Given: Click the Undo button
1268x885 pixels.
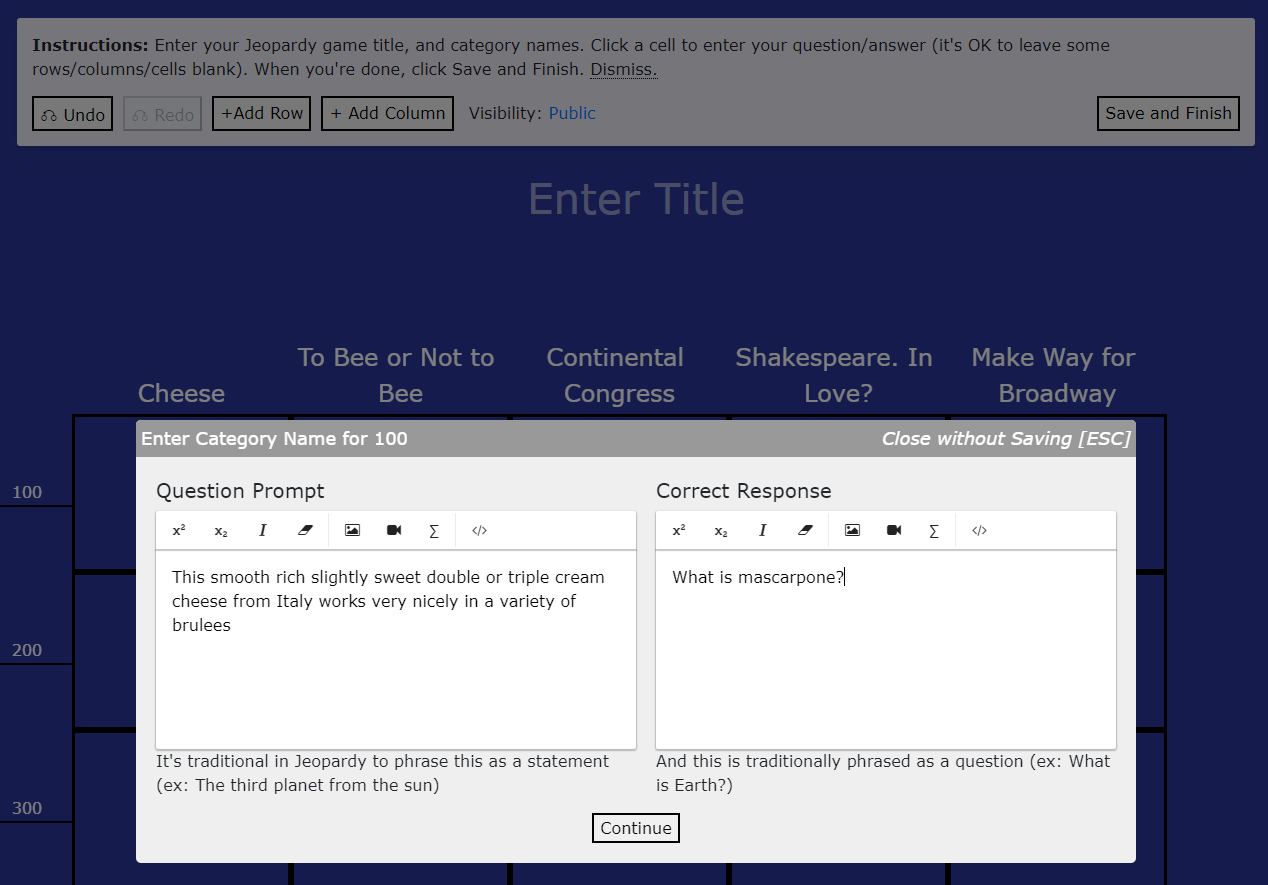Looking at the screenshot, I should click(72, 113).
